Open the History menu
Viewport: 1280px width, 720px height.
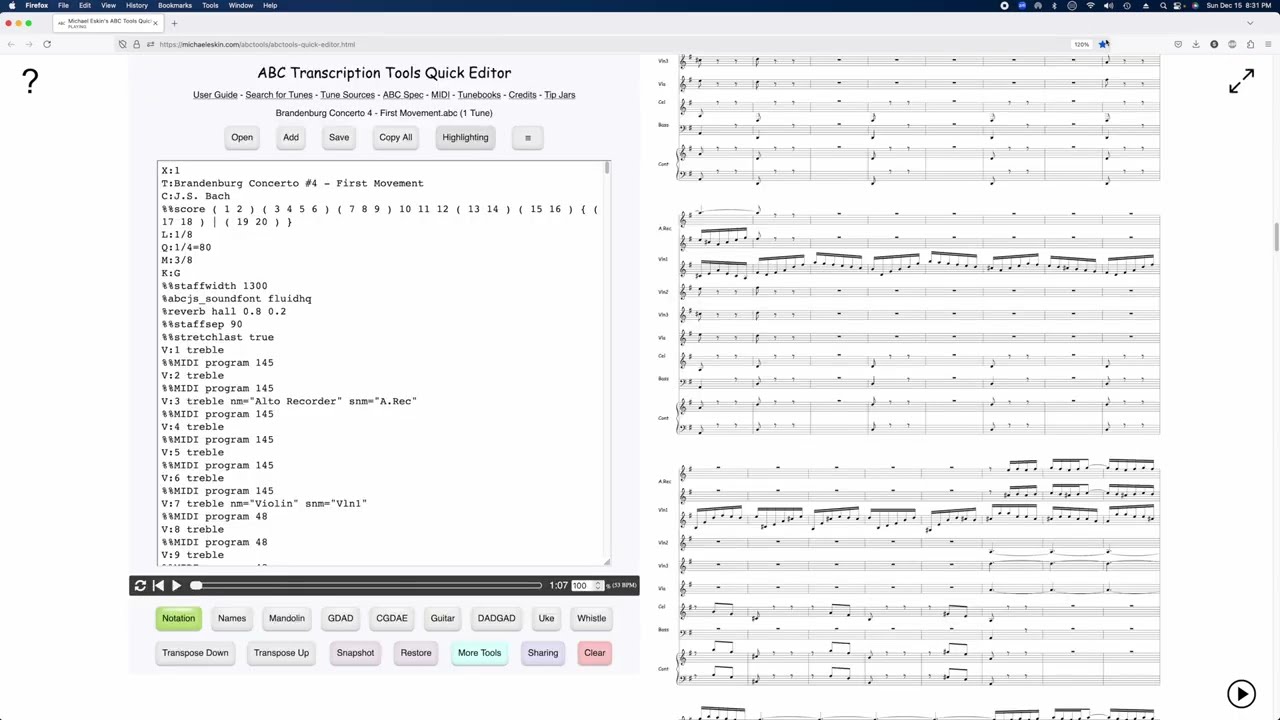pos(137,5)
